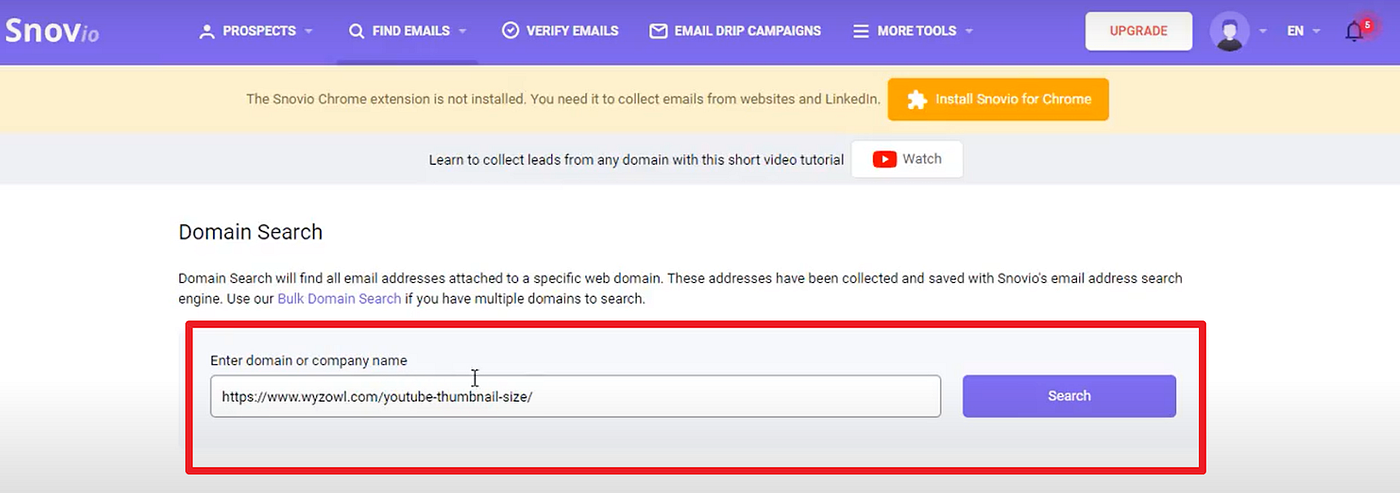1400x493 pixels.
Task: Go to Verify Emails
Action: click(560, 31)
